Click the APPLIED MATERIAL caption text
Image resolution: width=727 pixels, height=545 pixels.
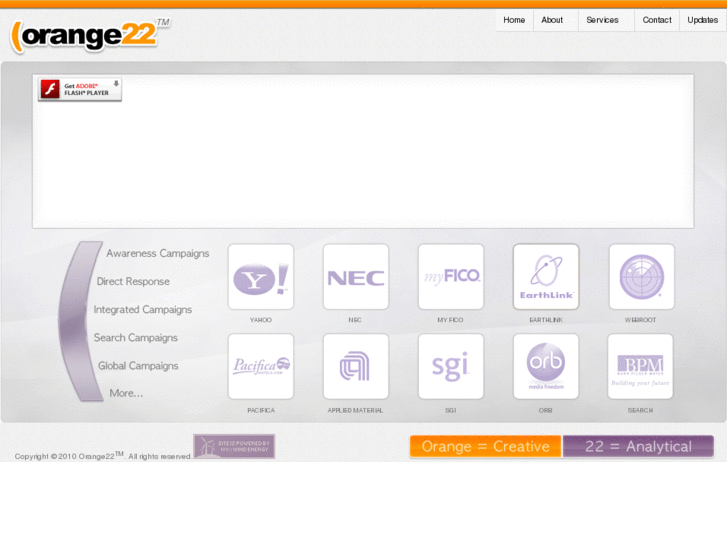point(355,410)
